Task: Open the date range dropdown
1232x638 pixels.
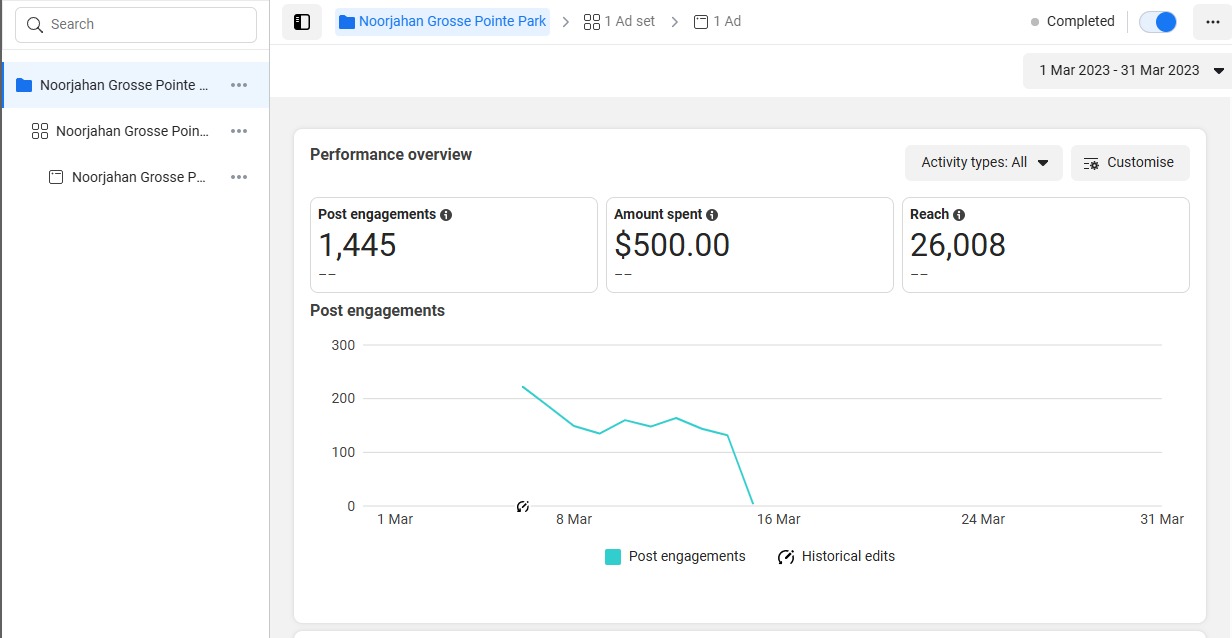Action: coord(1130,70)
